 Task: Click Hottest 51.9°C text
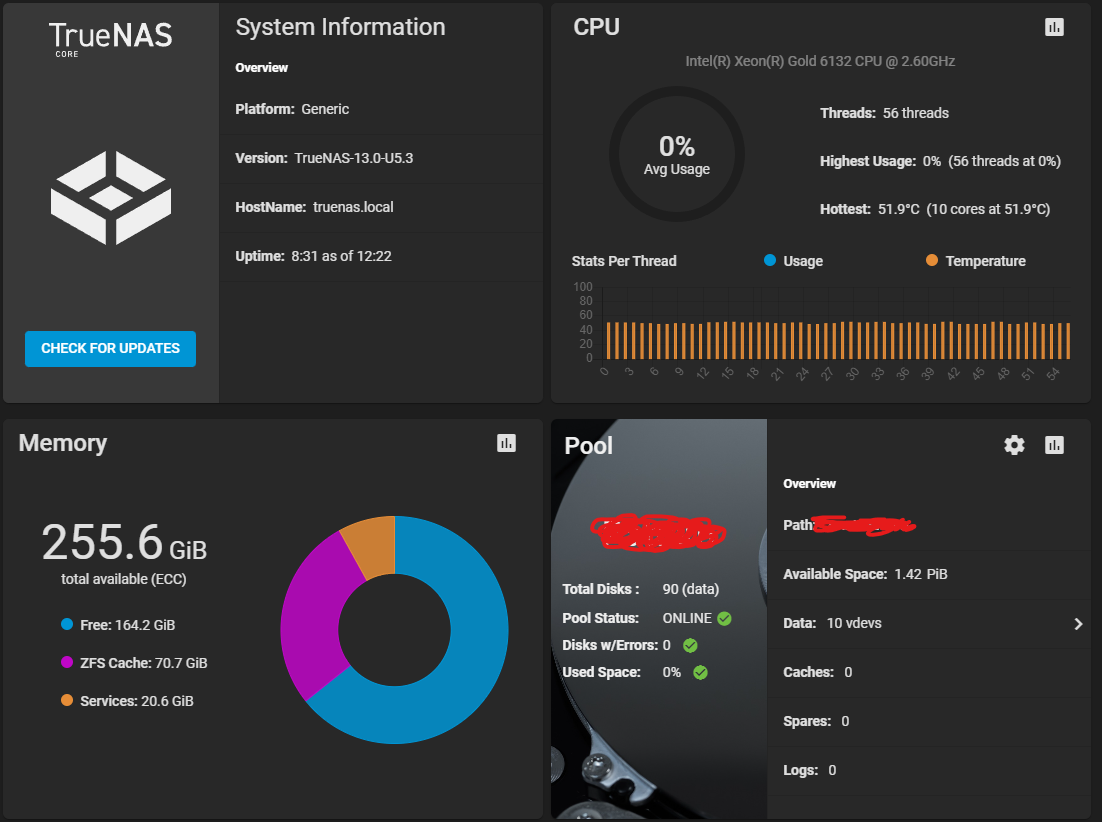pyautogui.click(x=935, y=209)
